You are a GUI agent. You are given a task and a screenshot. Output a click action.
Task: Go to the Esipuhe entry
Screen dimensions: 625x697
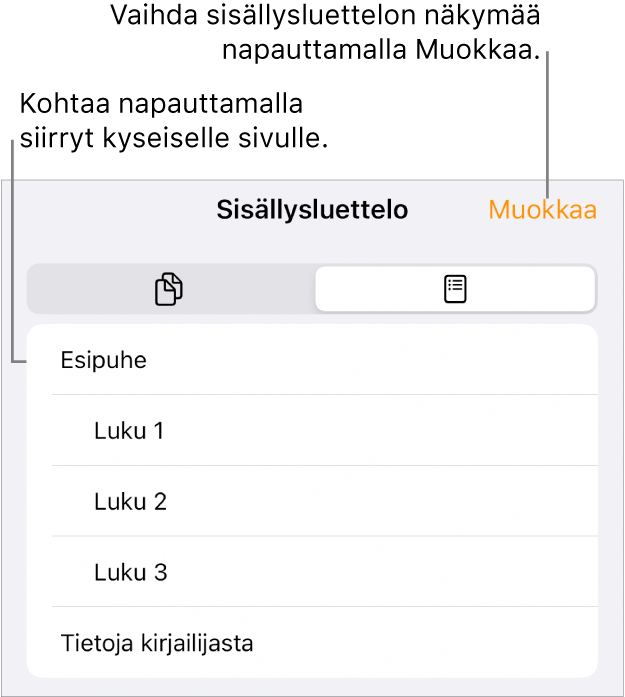pyautogui.click(x=103, y=360)
